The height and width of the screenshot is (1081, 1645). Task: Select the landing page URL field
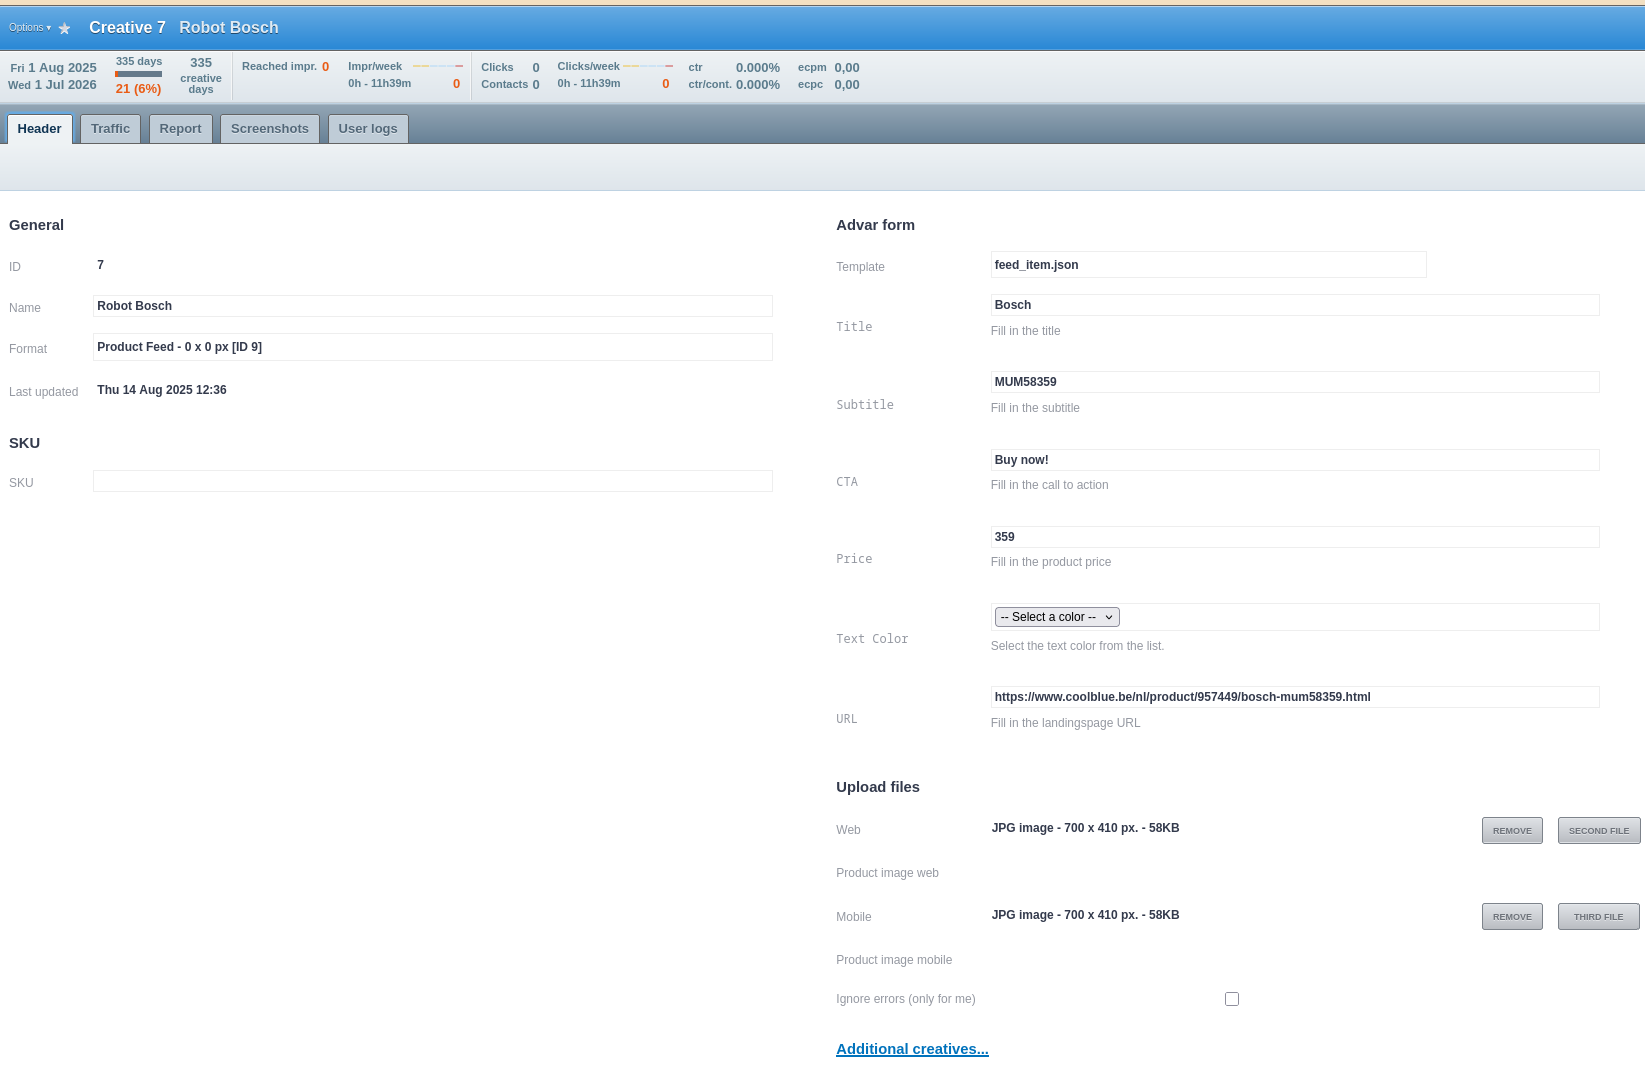click(x=1294, y=697)
